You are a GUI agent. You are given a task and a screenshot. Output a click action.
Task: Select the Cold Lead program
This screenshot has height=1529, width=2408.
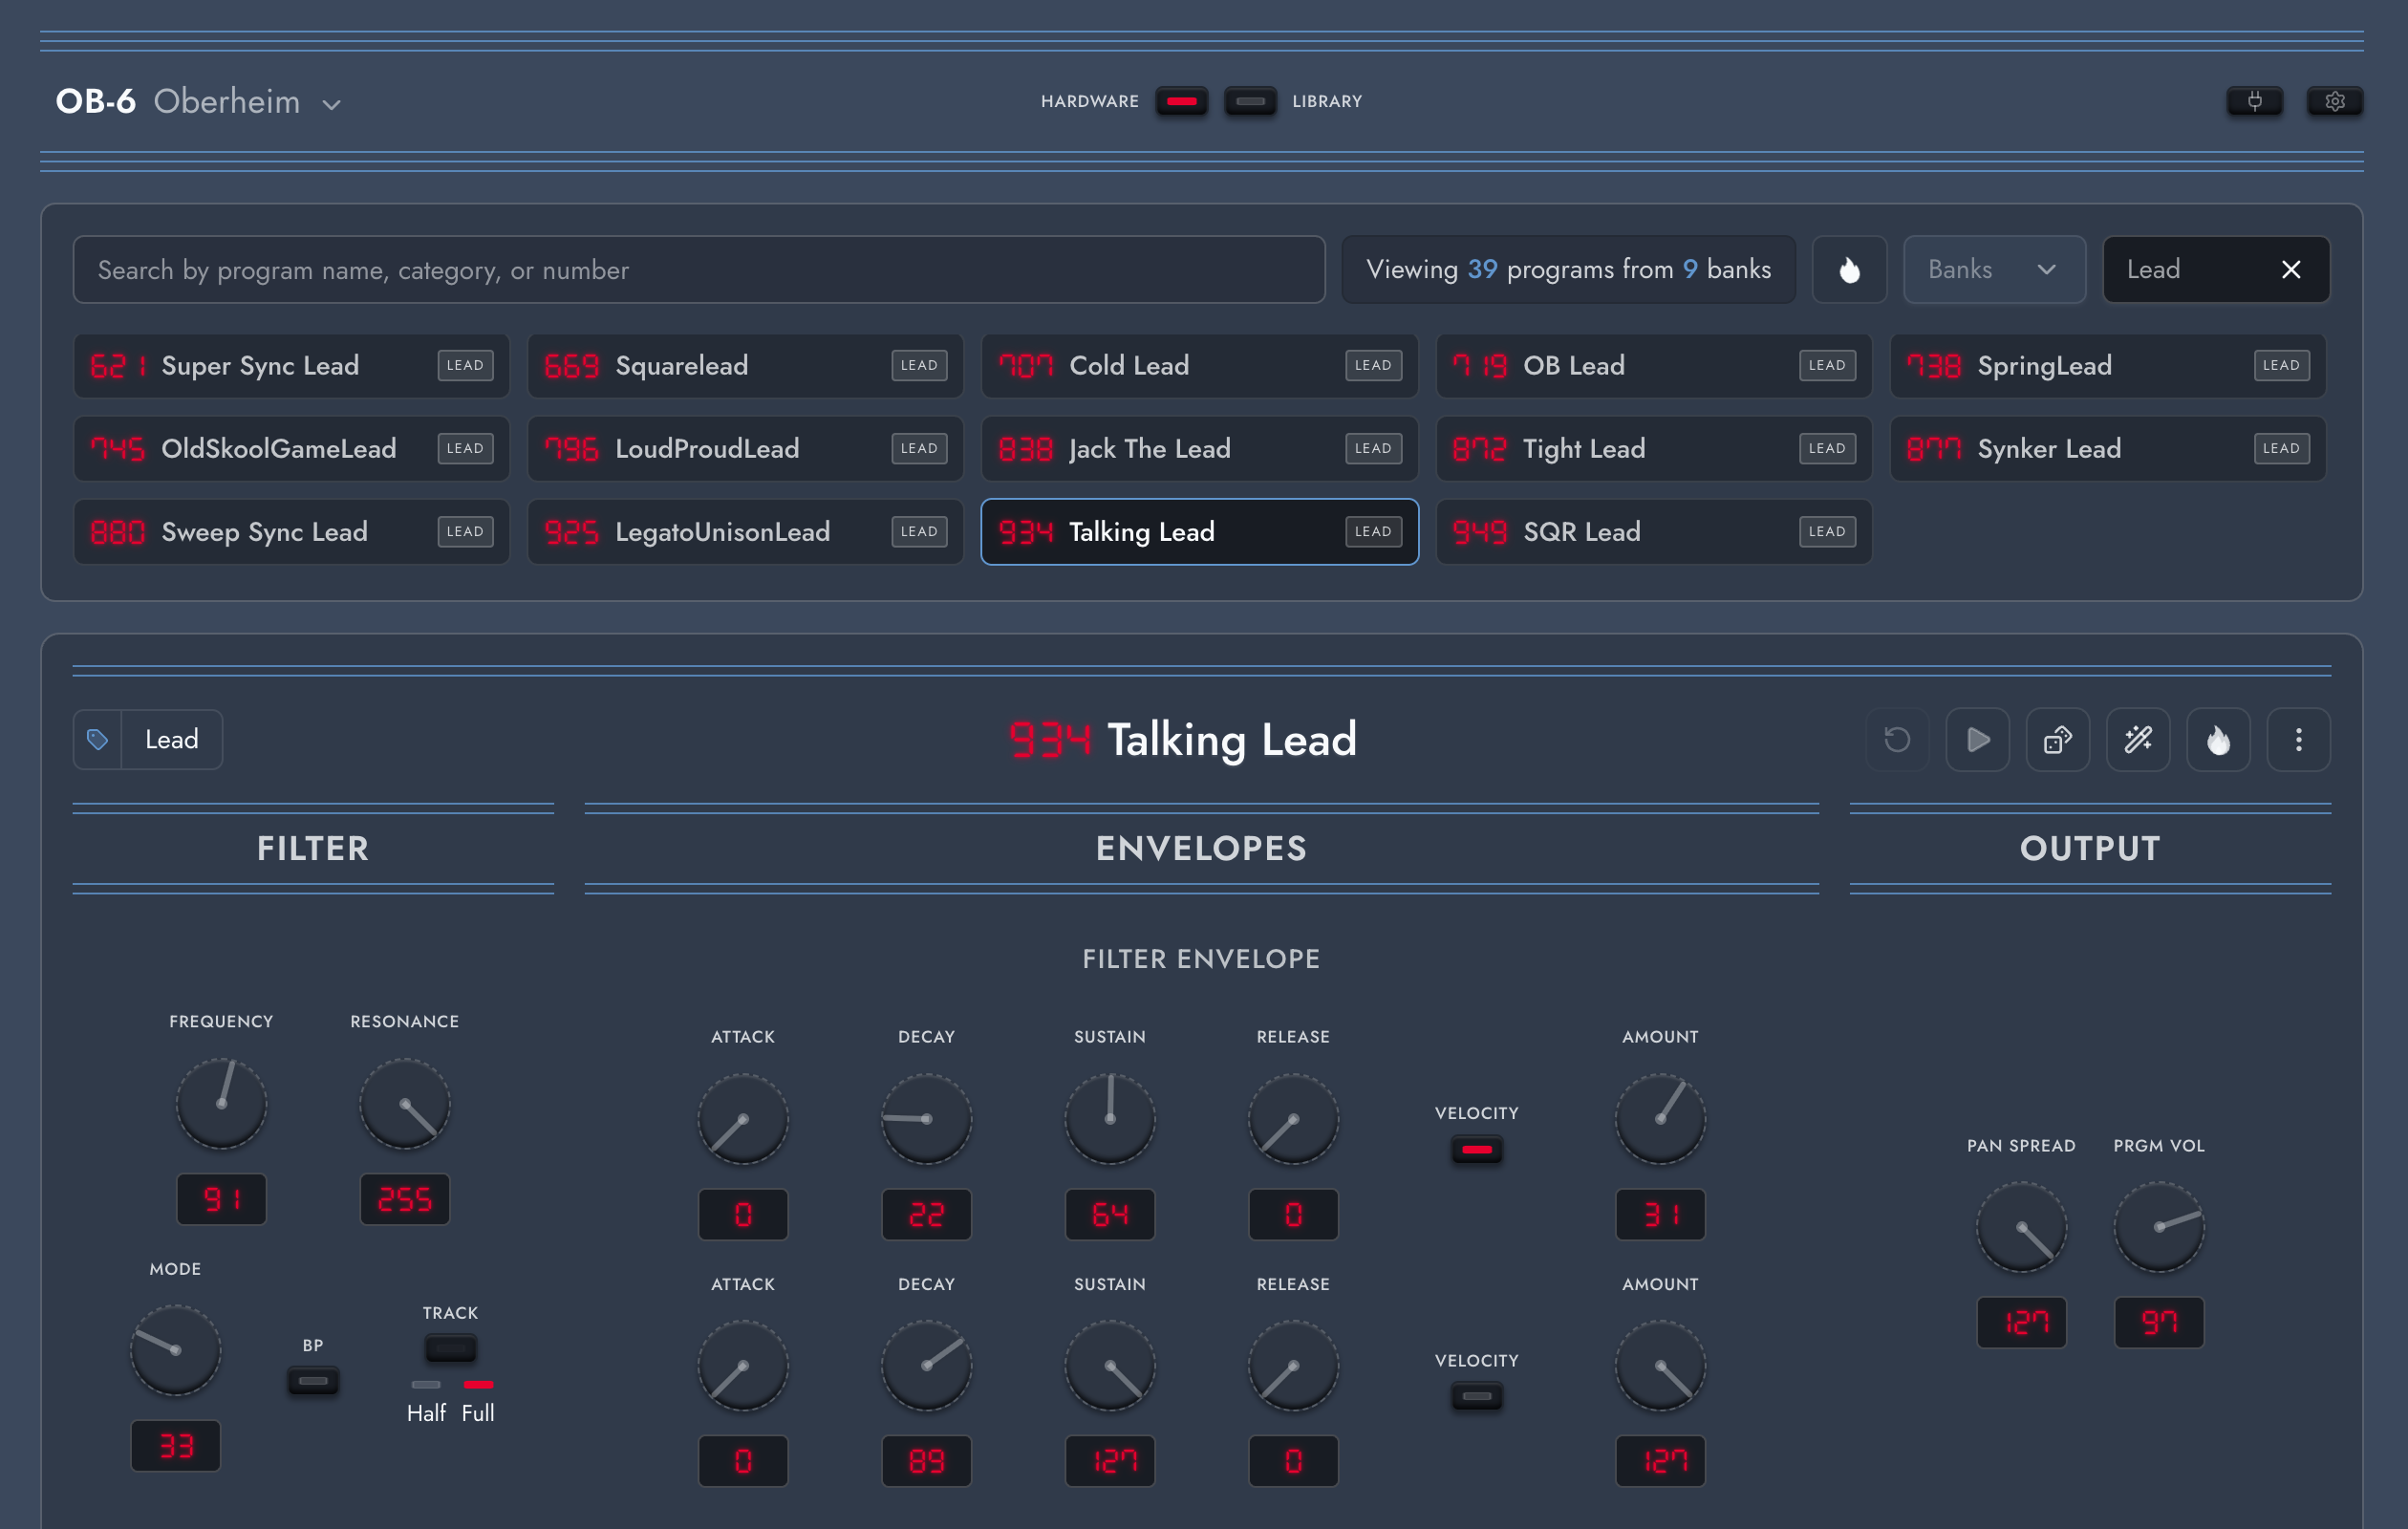pos(1199,365)
